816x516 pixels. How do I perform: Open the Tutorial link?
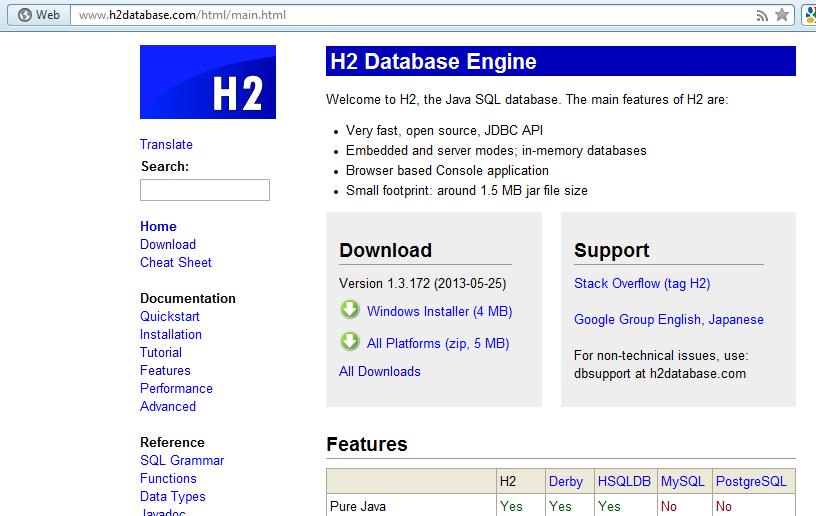pos(161,352)
